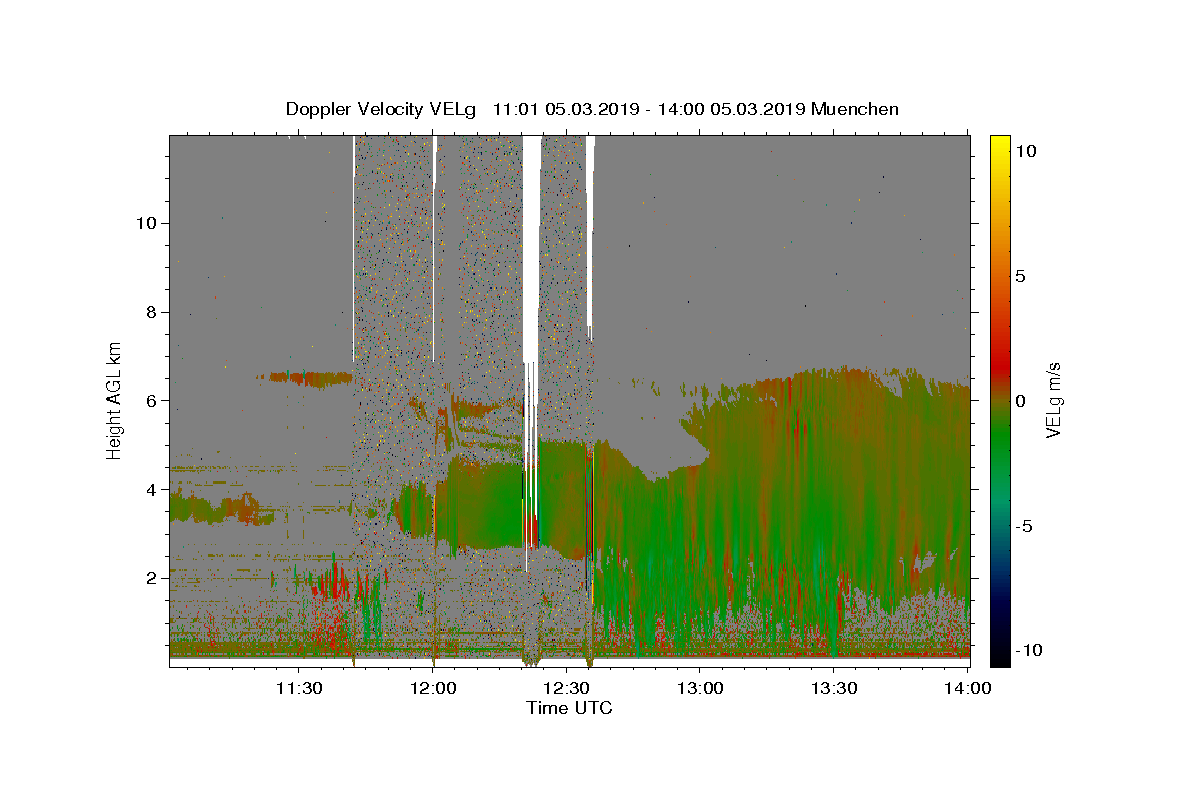The width and height of the screenshot is (1200, 800).
Task: Click the 'Muenchen' location text in title
Action: click(x=855, y=109)
